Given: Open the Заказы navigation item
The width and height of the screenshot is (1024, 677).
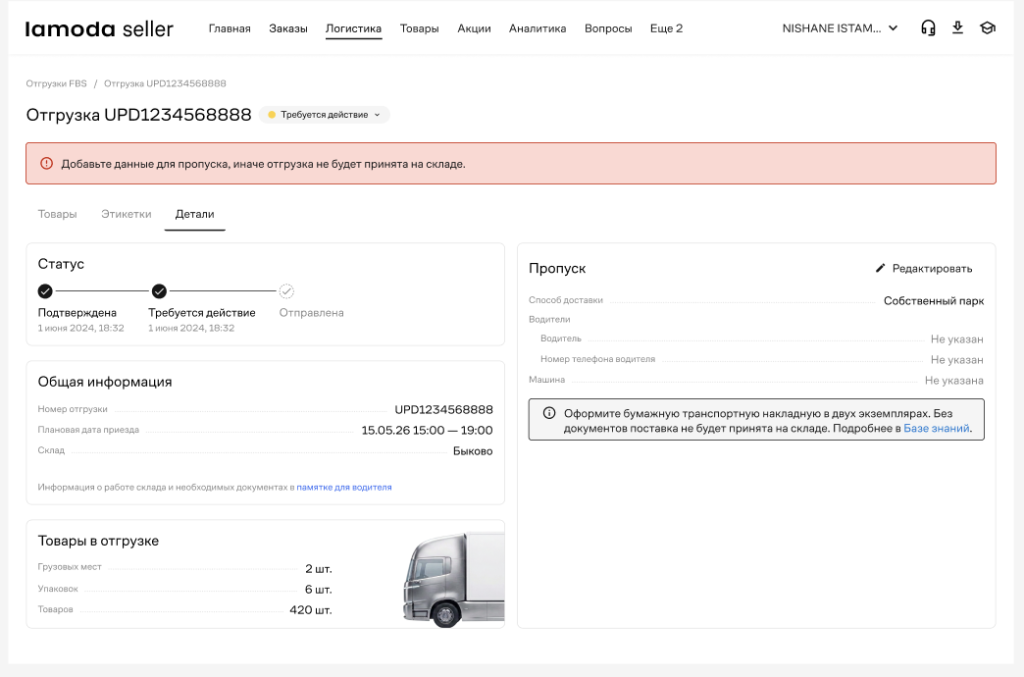Looking at the screenshot, I should tap(288, 29).
